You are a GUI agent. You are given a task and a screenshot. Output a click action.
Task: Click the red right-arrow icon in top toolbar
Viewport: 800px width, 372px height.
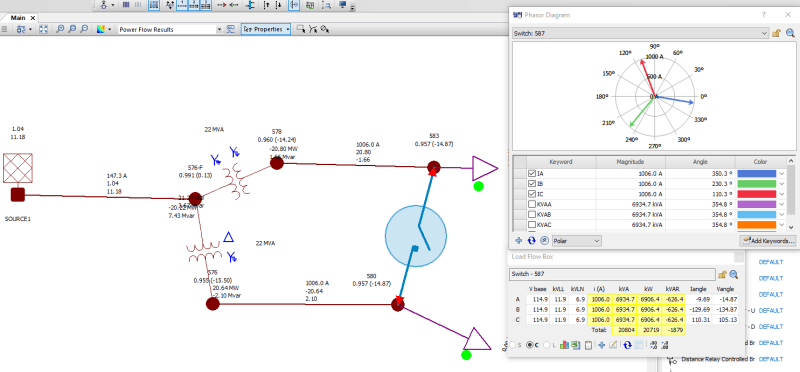point(221,5)
